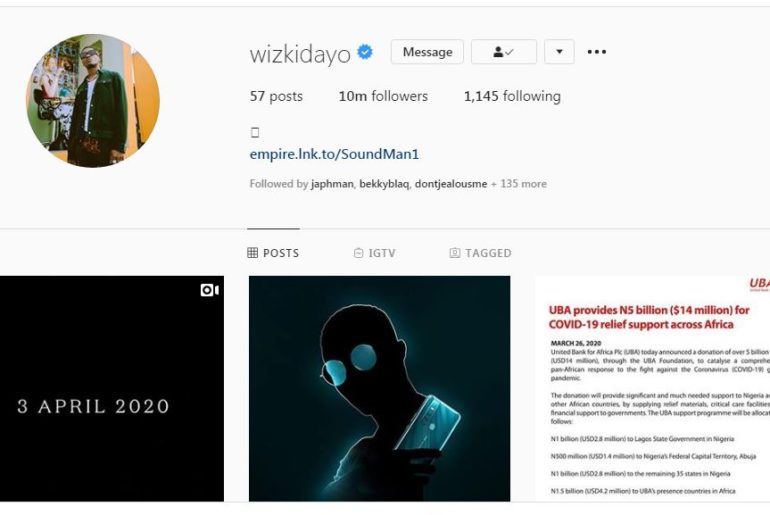
Task: Select the POSTS grid tab
Action: coord(273,253)
